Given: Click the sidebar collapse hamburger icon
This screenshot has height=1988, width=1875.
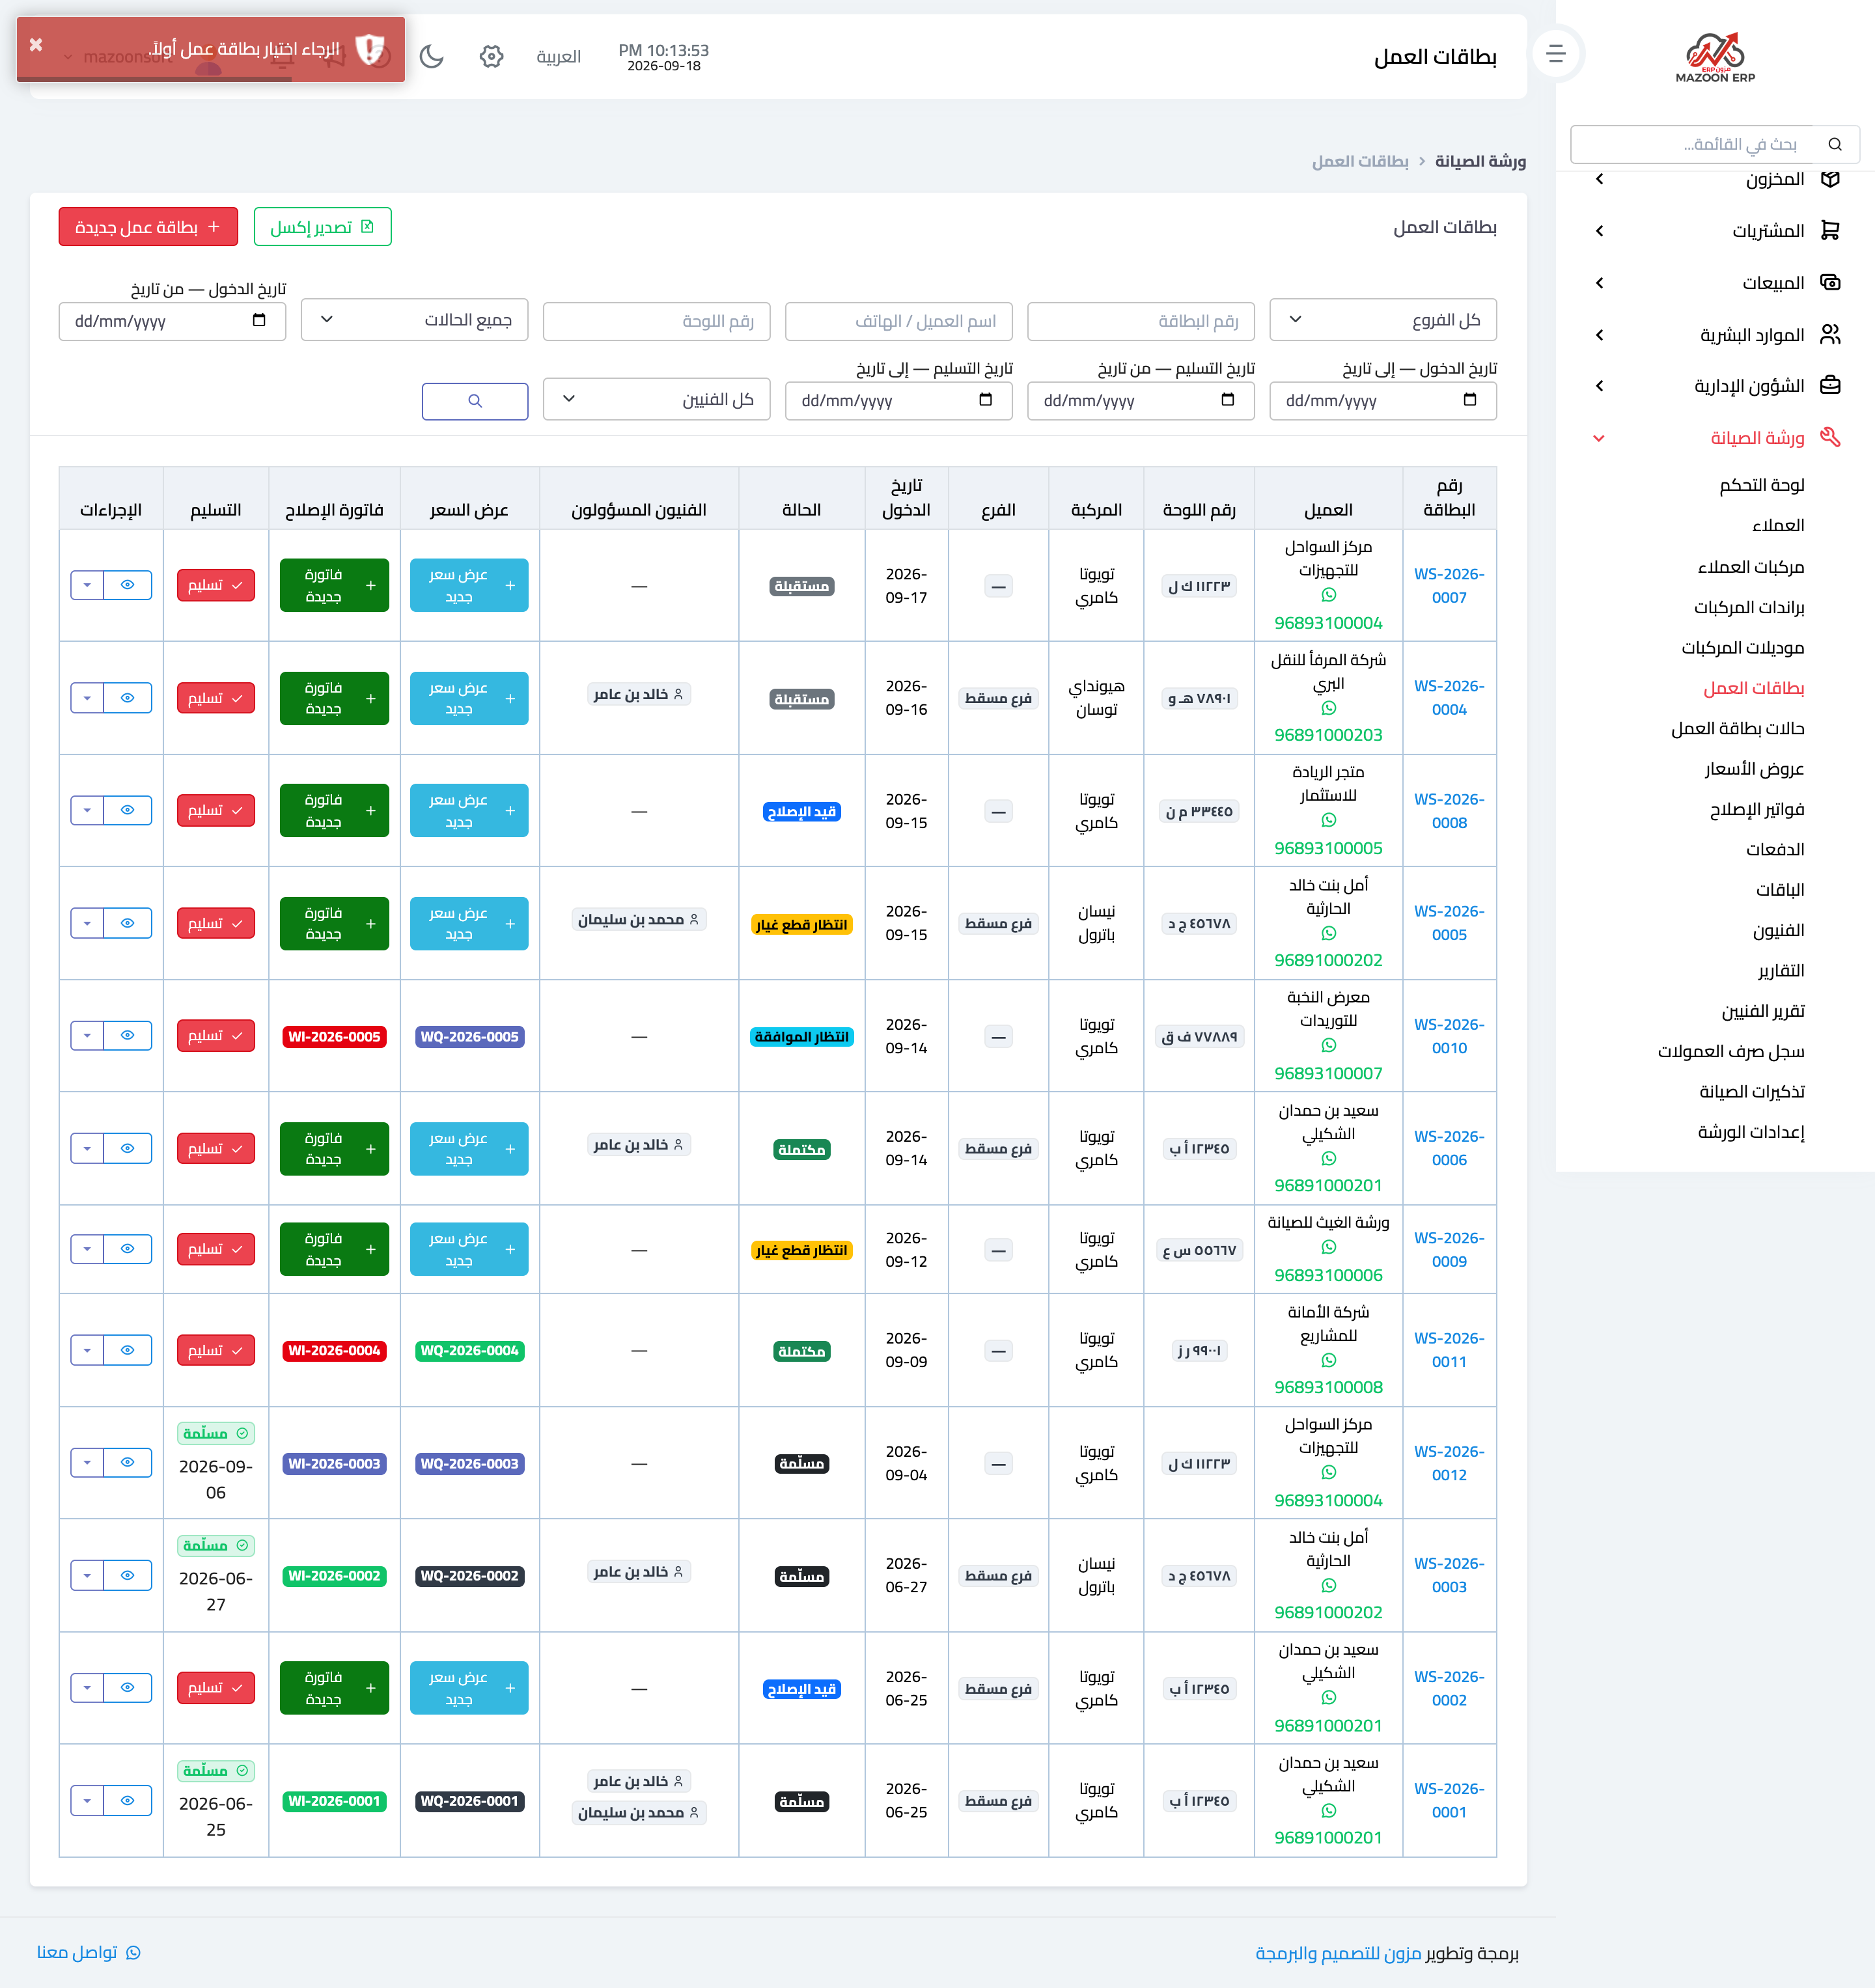Looking at the screenshot, I should (1556, 54).
